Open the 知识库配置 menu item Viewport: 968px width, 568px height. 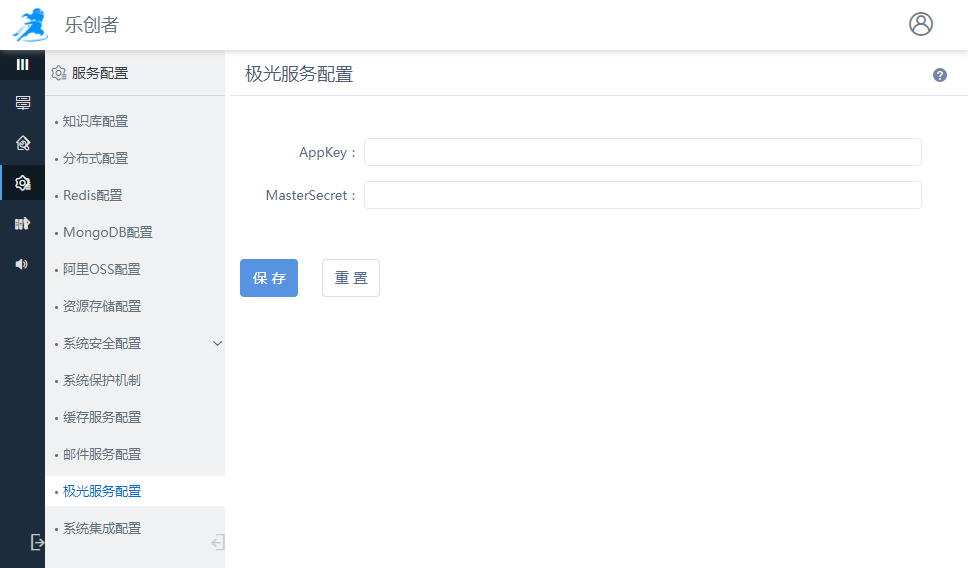[x=95, y=121]
